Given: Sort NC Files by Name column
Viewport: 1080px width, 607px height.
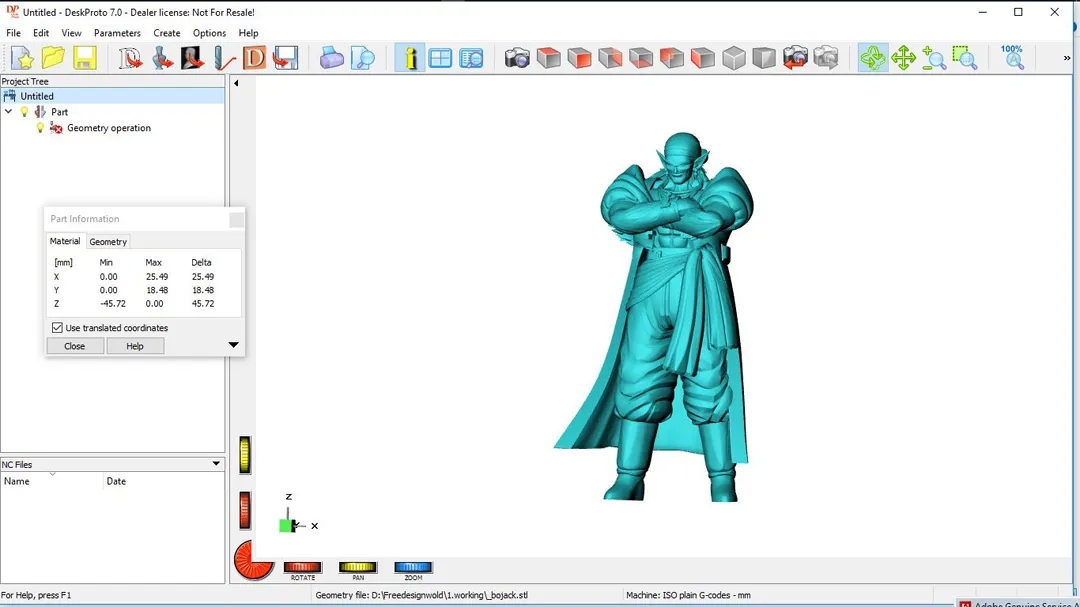Looking at the screenshot, I should pos(52,481).
